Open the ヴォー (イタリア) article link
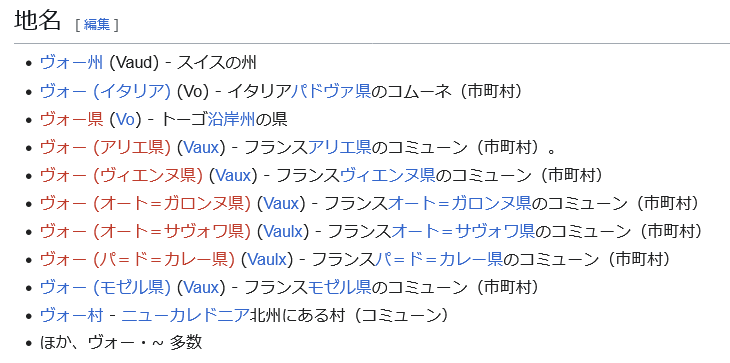The image size is (730, 363). tap(106, 91)
